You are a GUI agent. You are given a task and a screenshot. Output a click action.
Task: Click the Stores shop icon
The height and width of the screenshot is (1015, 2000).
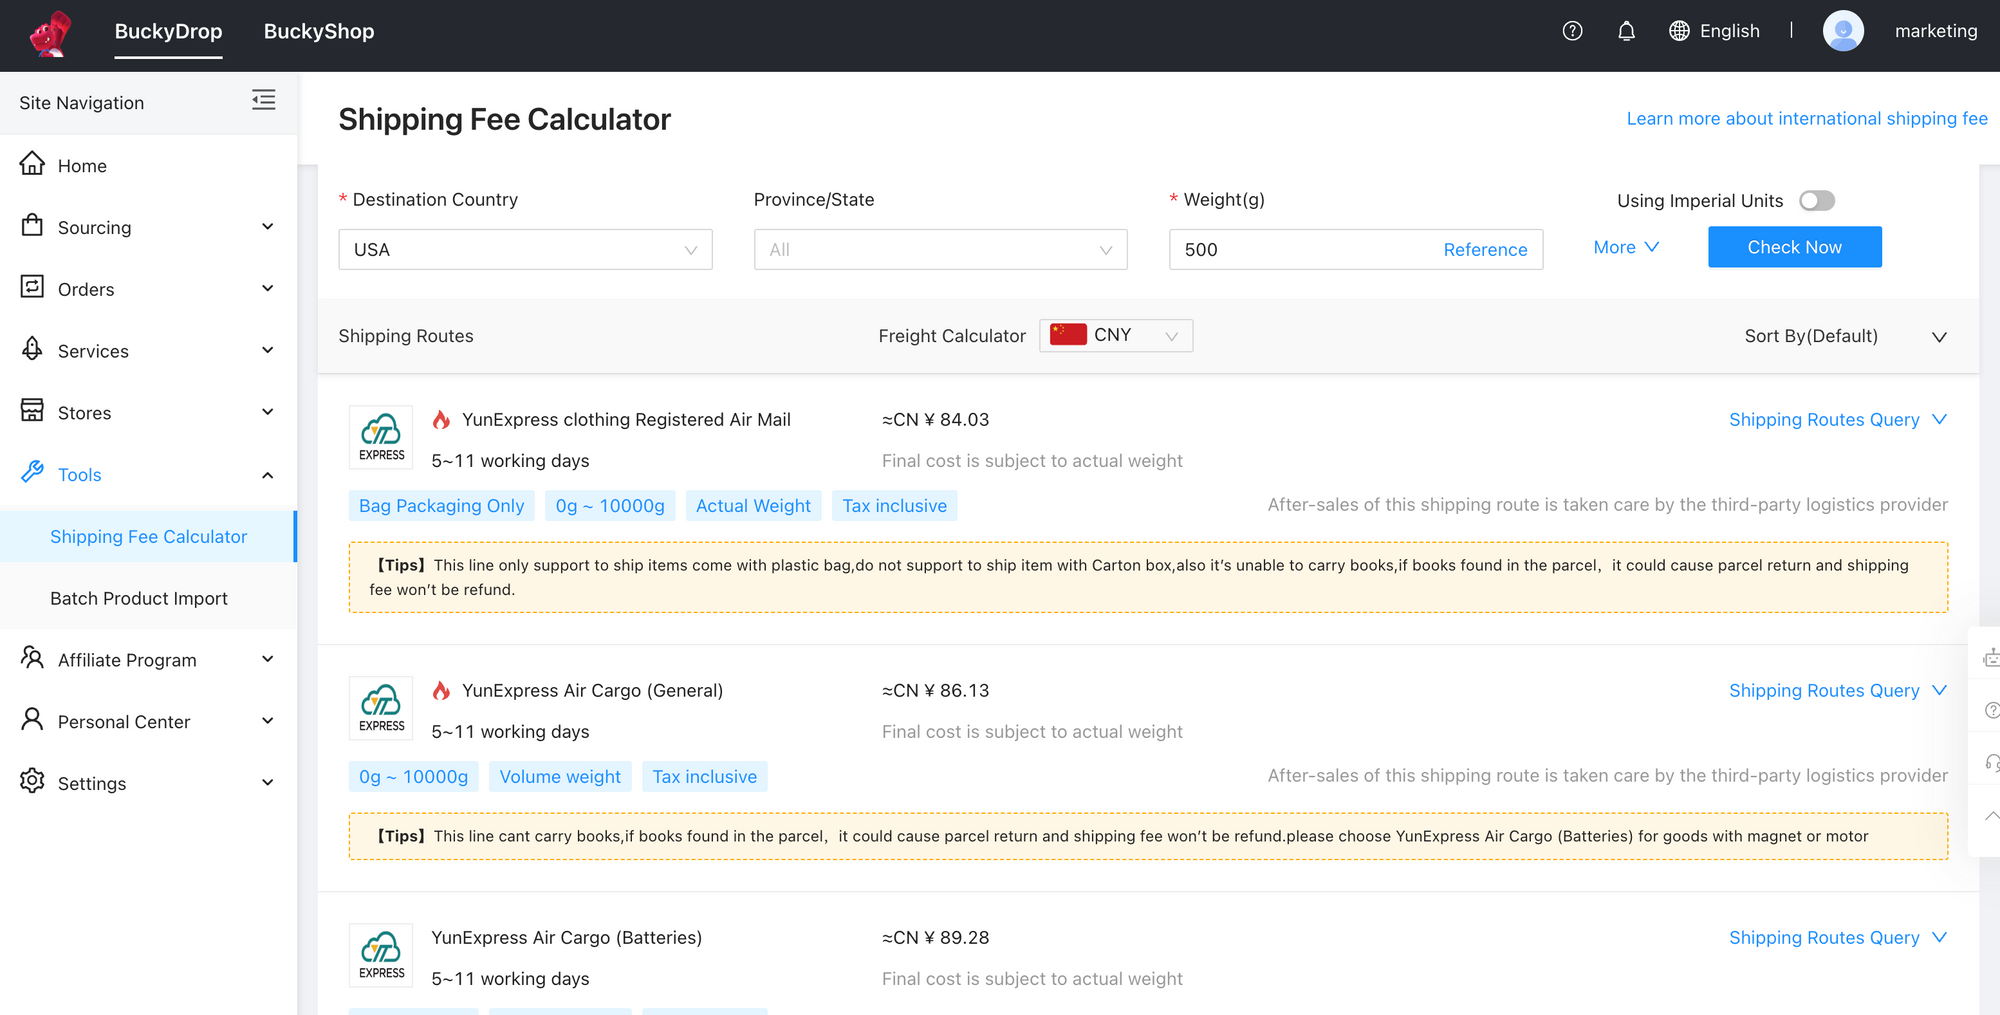(x=32, y=411)
